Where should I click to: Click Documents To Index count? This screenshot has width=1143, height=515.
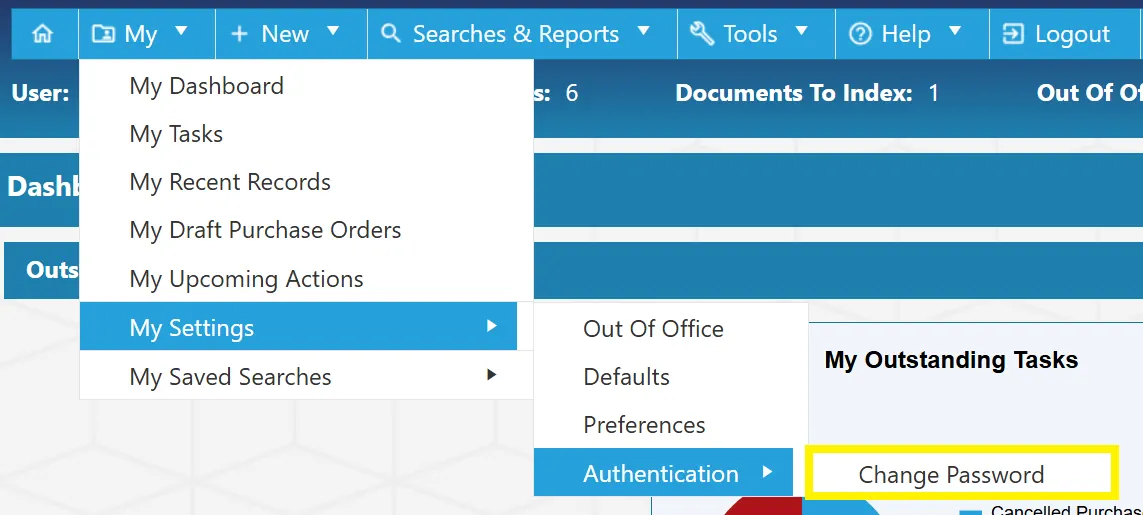933,93
